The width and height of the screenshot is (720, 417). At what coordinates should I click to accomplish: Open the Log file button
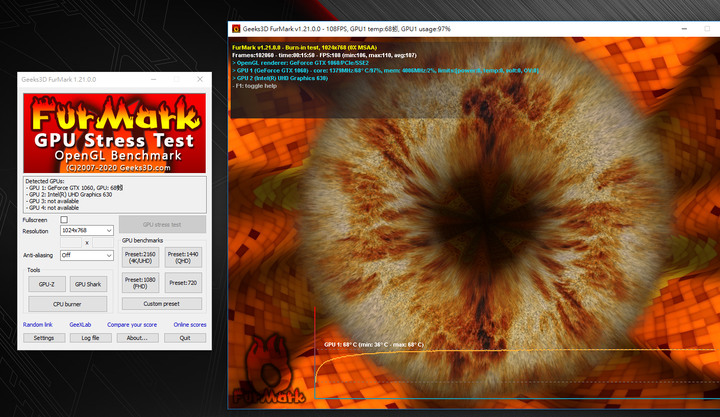tap(90, 338)
